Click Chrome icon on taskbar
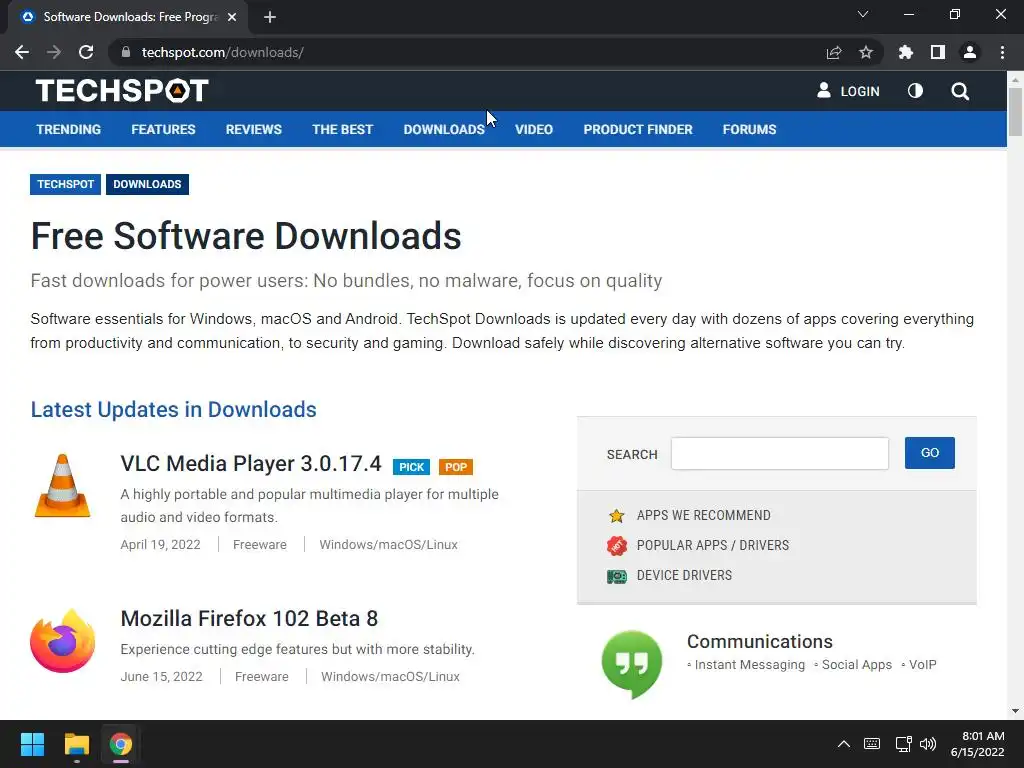Image resolution: width=1024 pixels, height=768 pixels. pyautogui.click(x=121, y=744)
